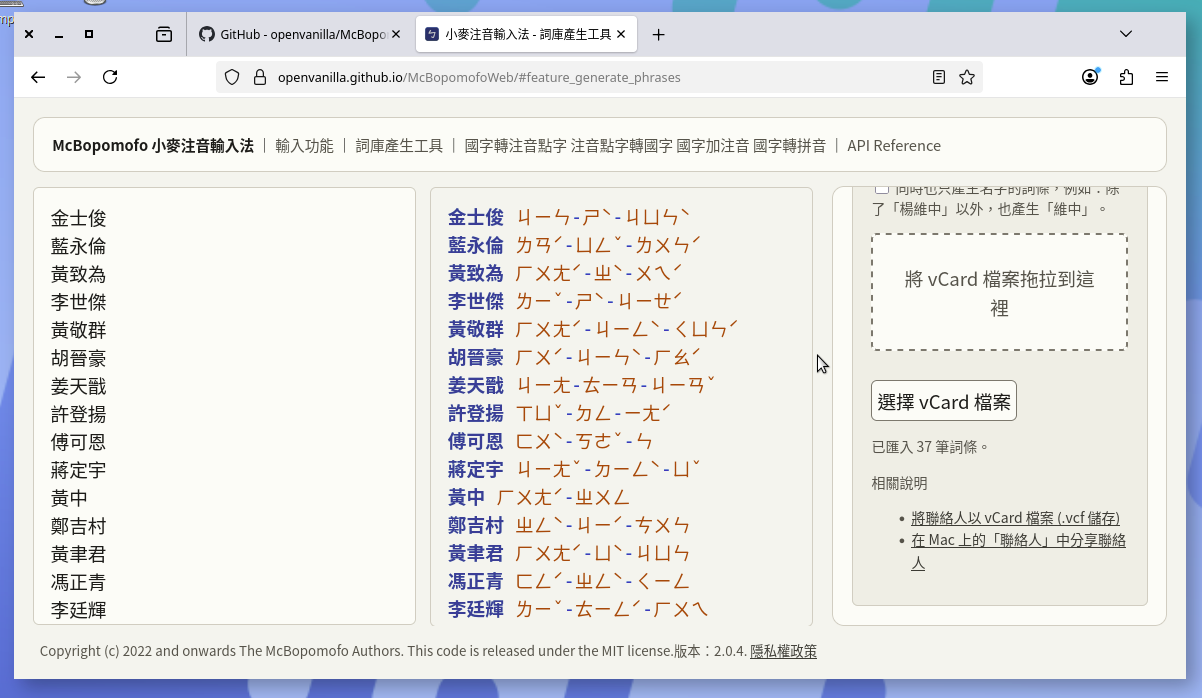Close the GitHub openvanilla tab
Screen dimensions: 1202x698
coord(395,34)
